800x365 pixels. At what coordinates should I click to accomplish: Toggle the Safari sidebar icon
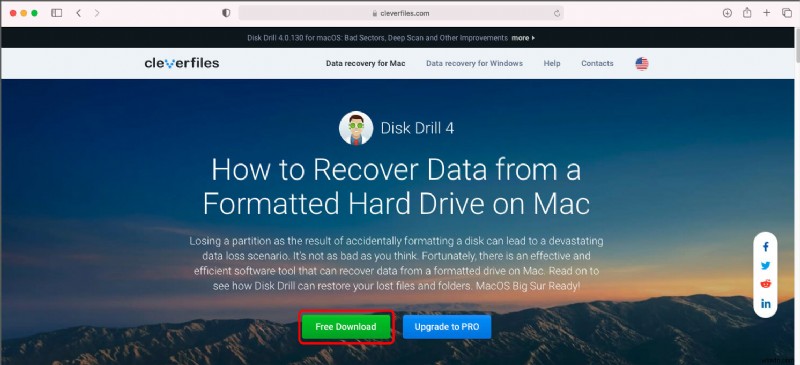click(x=57, y=13)
